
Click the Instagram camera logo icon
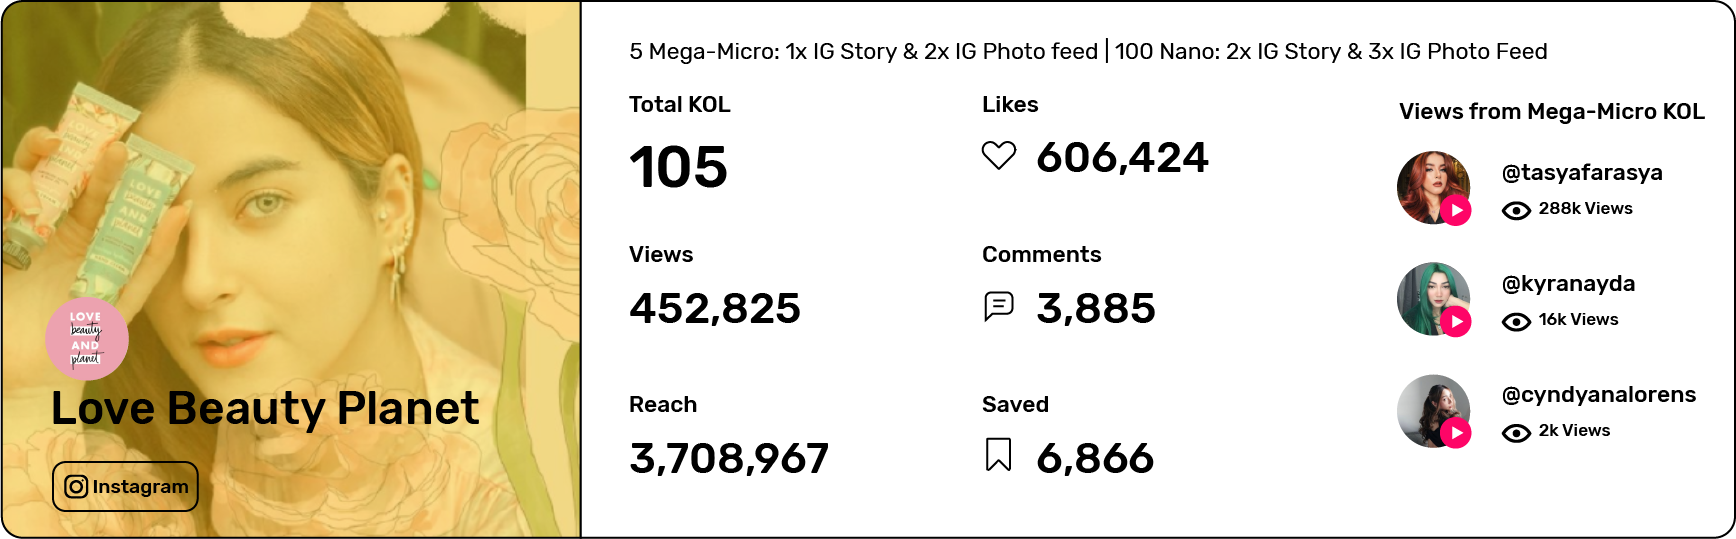click(76, 487)
